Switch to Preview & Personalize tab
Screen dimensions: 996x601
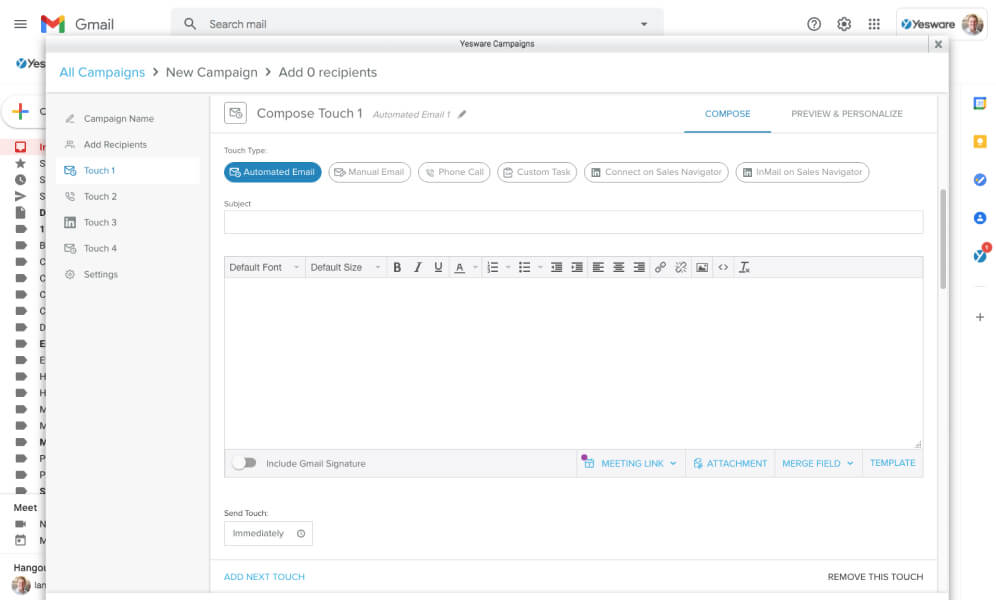pyautogui.click(x=847, y=114)
